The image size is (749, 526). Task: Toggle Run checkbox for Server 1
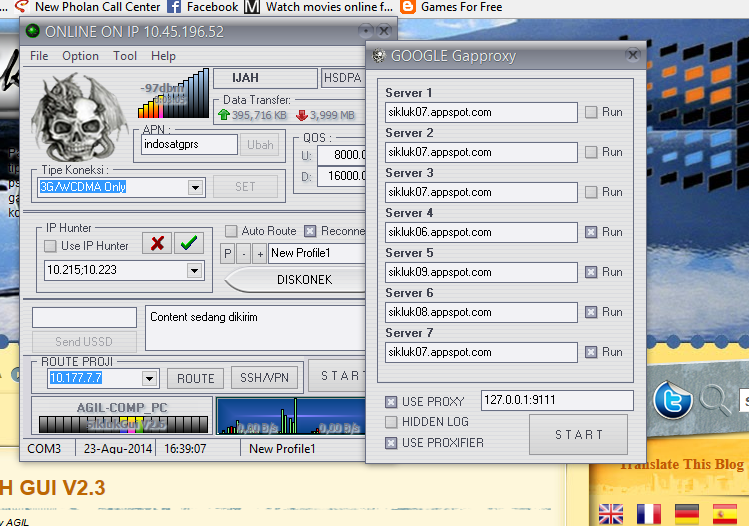click(x=591, y=112)
